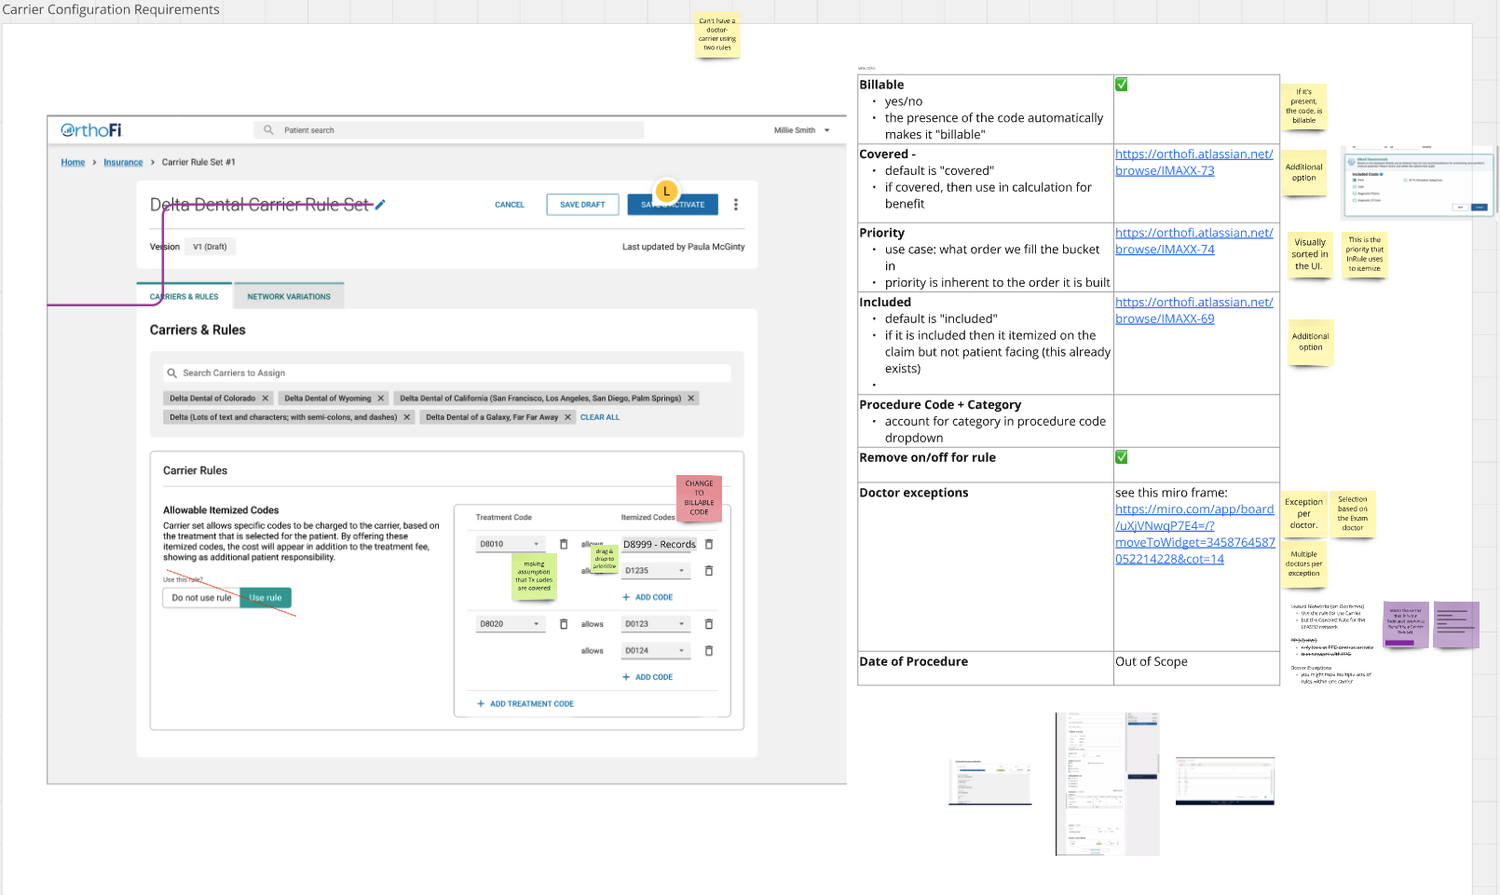Click the Insurance breadcrumb link

pyautogui.click(x=123, y=162)
